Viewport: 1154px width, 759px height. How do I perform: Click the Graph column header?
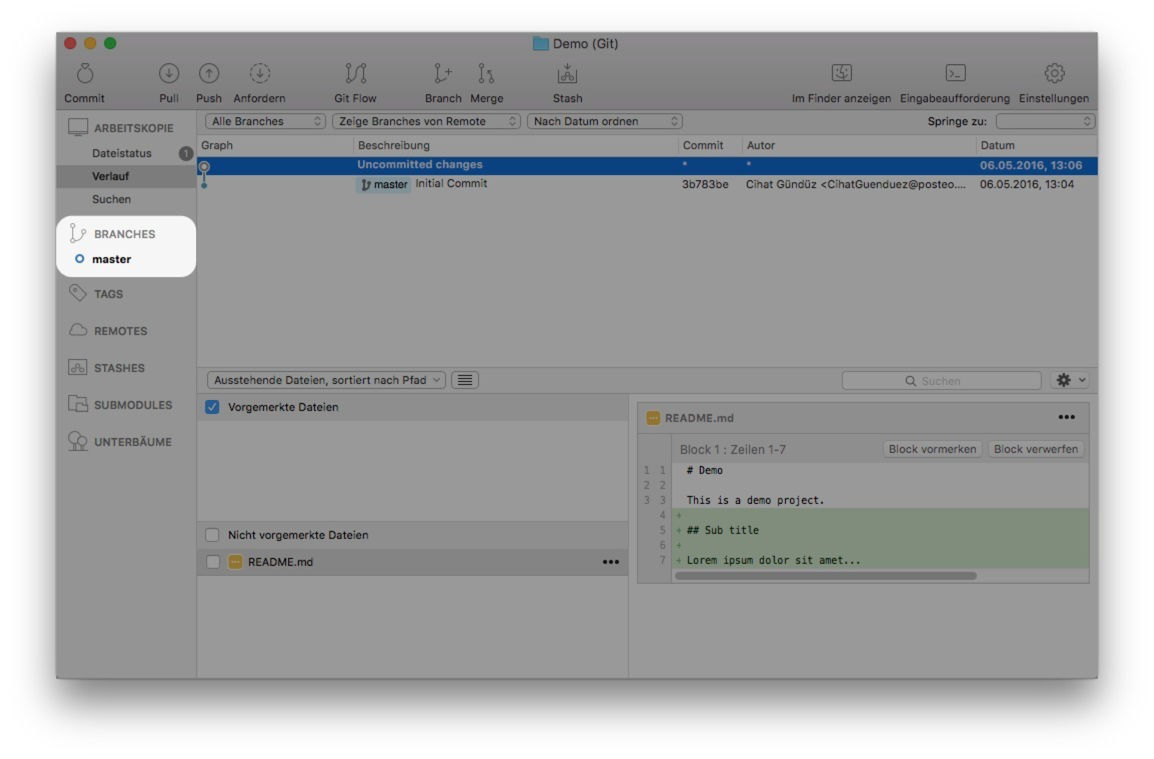(217, 145)
